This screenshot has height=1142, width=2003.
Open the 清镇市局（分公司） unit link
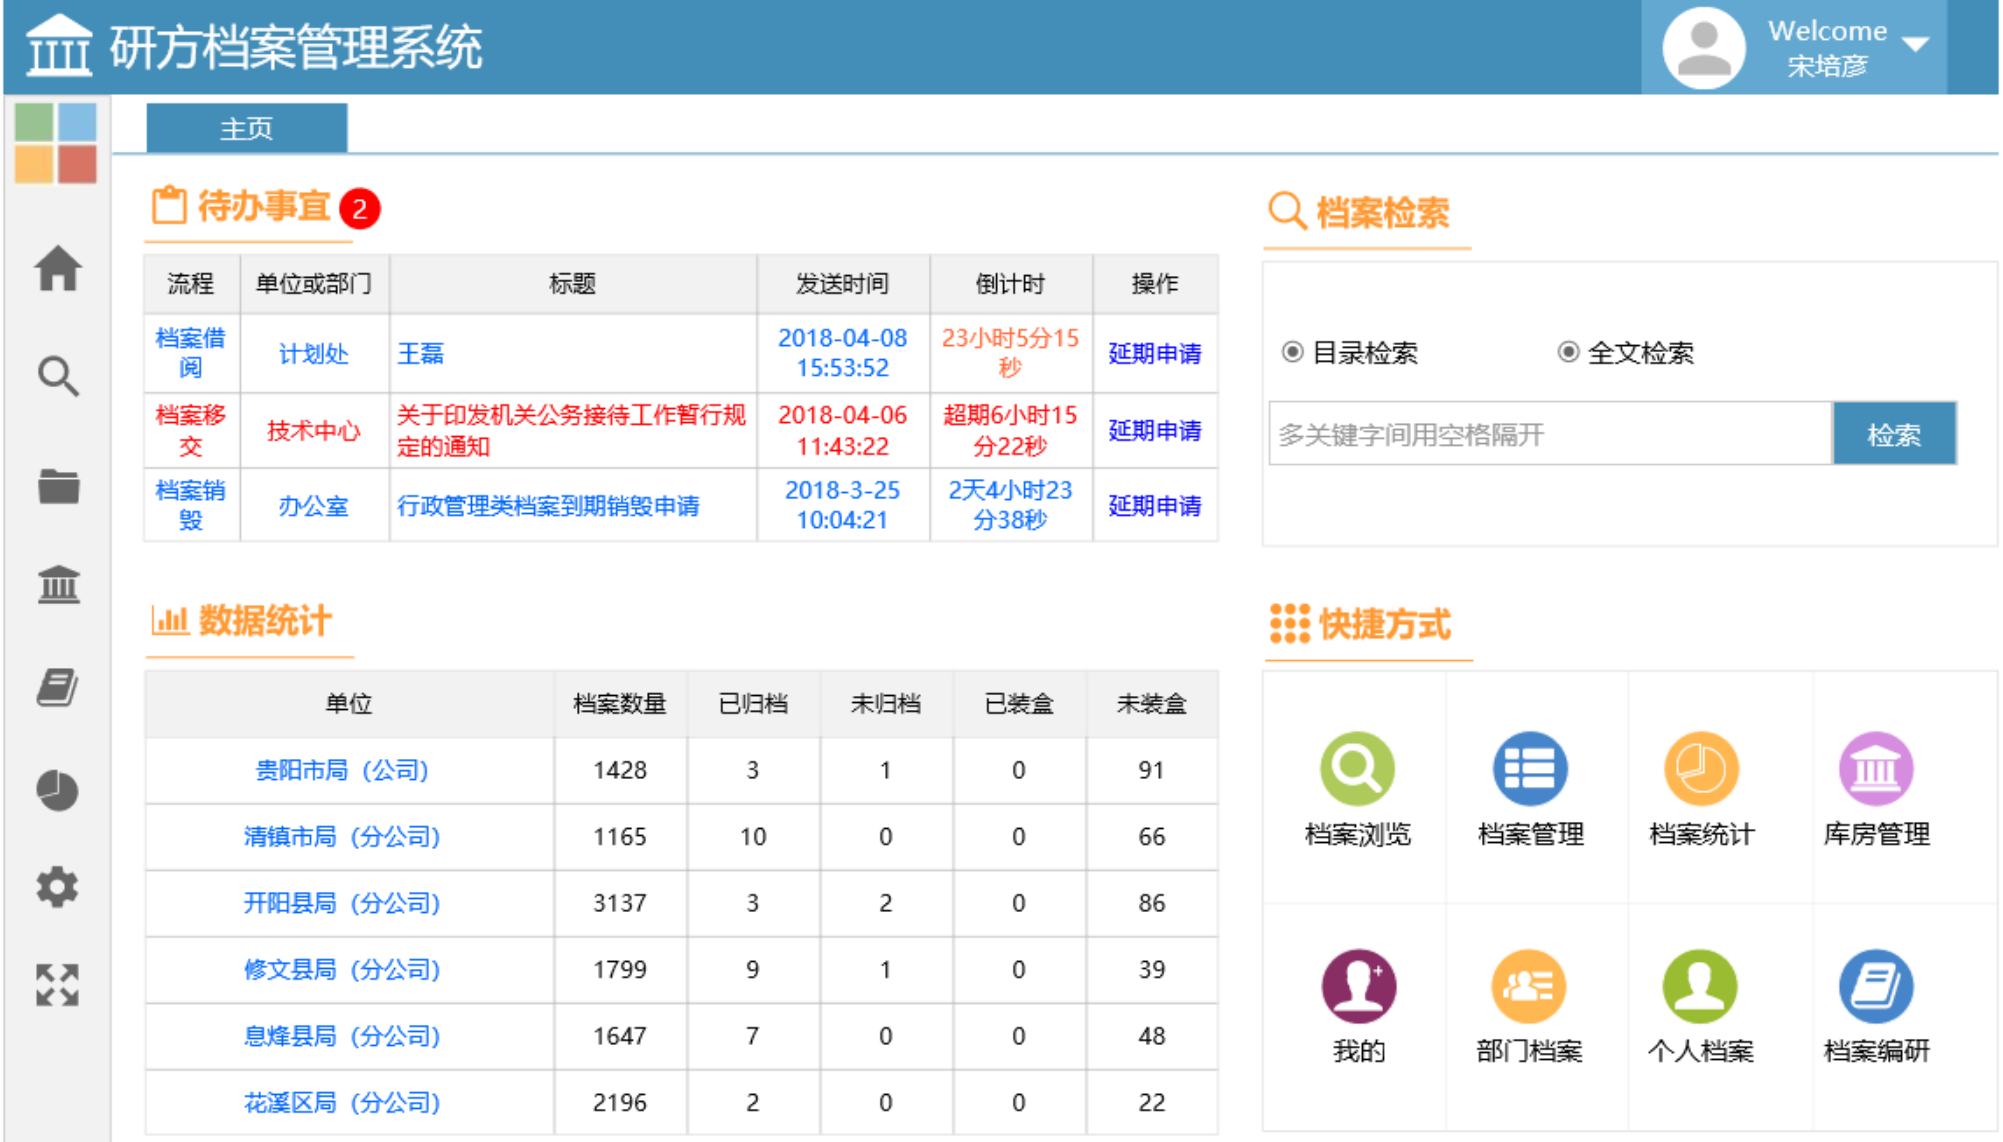tap(342, 836)
